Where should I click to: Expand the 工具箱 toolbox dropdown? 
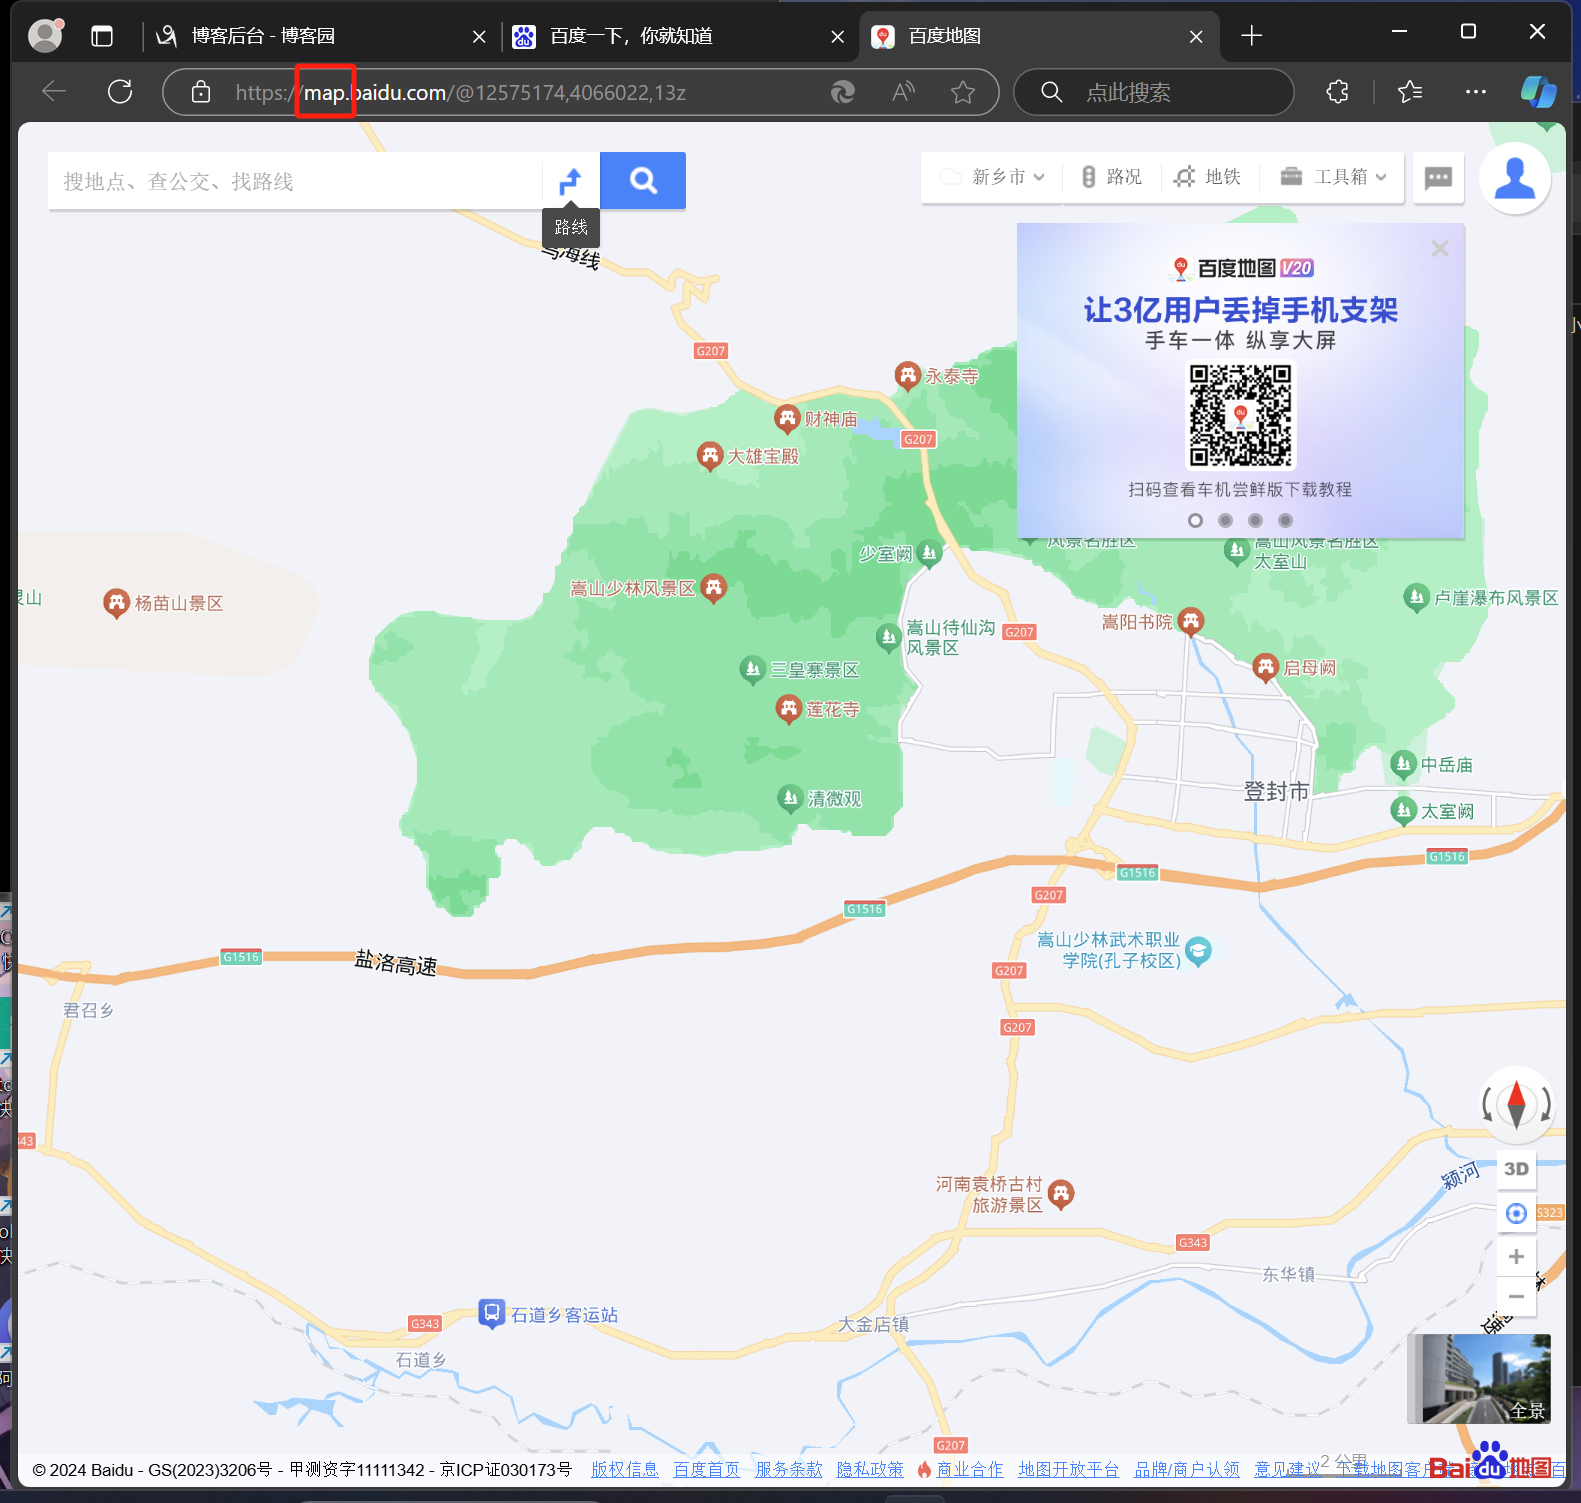(x=1333, y=177)
